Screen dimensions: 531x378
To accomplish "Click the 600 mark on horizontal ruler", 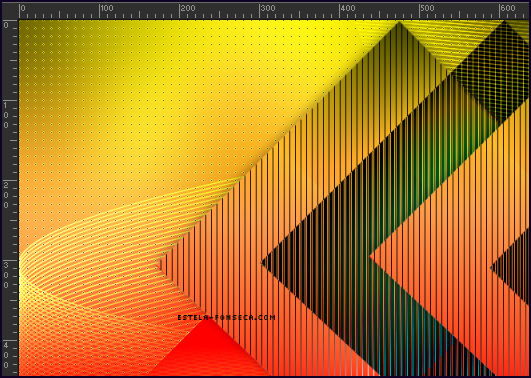I will [x=508, y=8].
